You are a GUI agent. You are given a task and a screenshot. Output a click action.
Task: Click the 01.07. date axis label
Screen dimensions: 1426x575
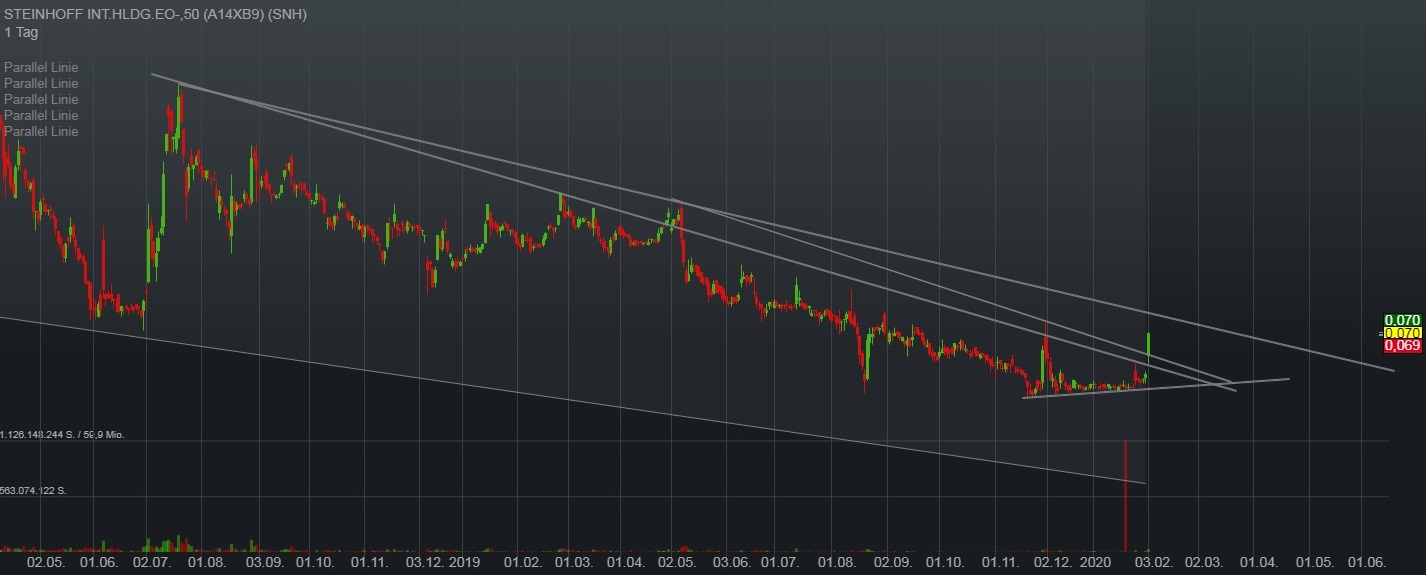click(780, 564)
